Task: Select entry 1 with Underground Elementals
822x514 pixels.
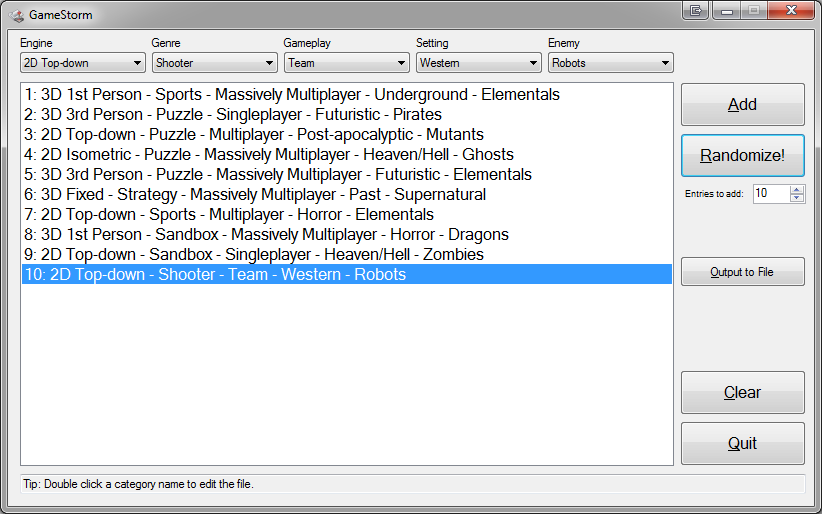Action: 290,95
